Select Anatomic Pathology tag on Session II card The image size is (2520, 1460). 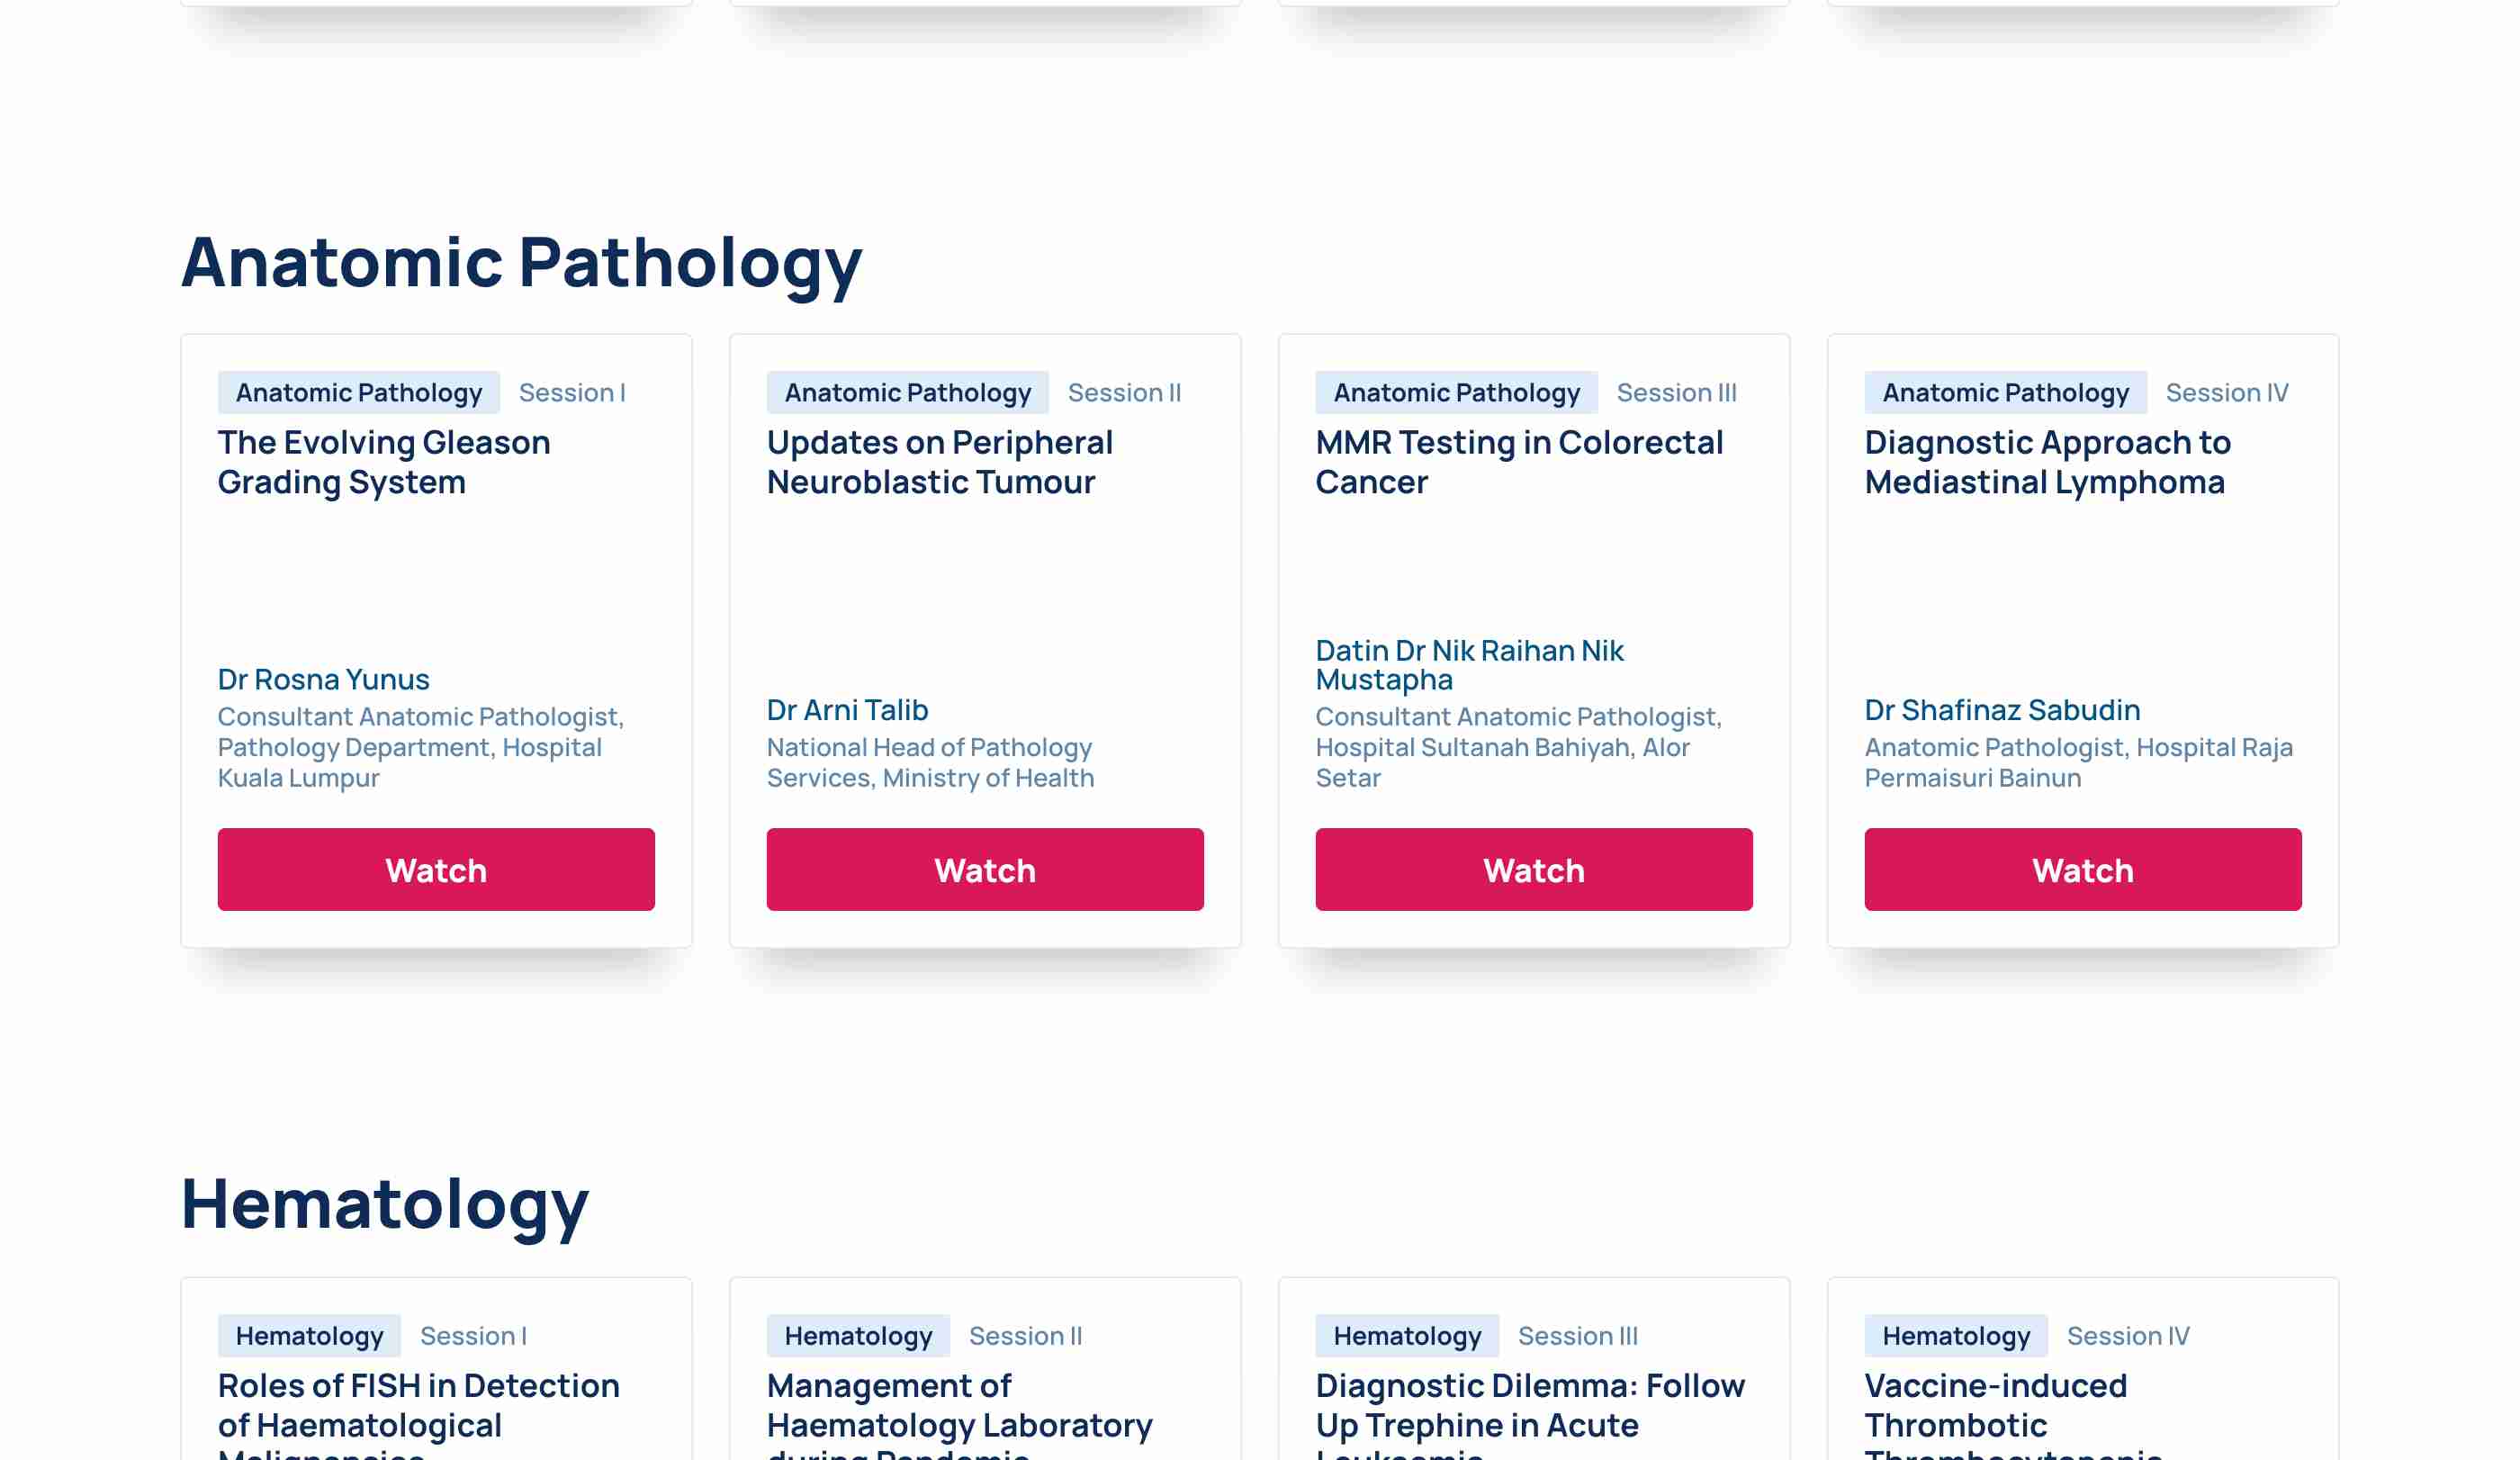(908, 392)
